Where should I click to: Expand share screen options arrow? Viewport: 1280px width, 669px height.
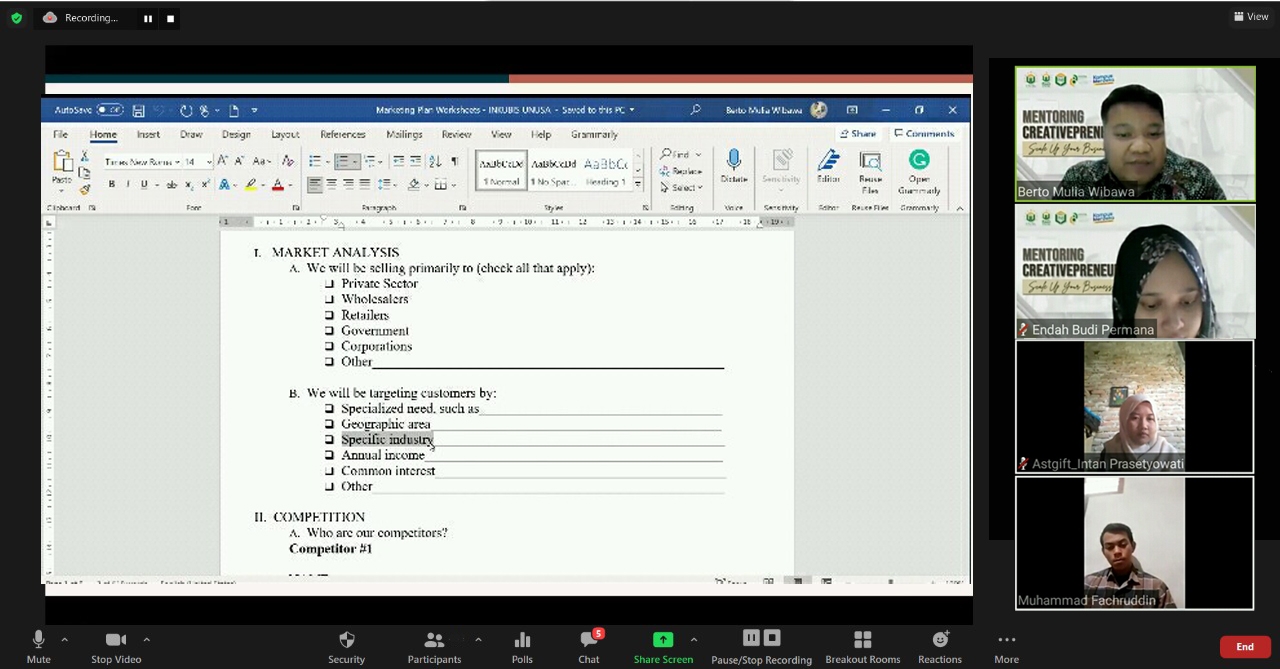694,639
